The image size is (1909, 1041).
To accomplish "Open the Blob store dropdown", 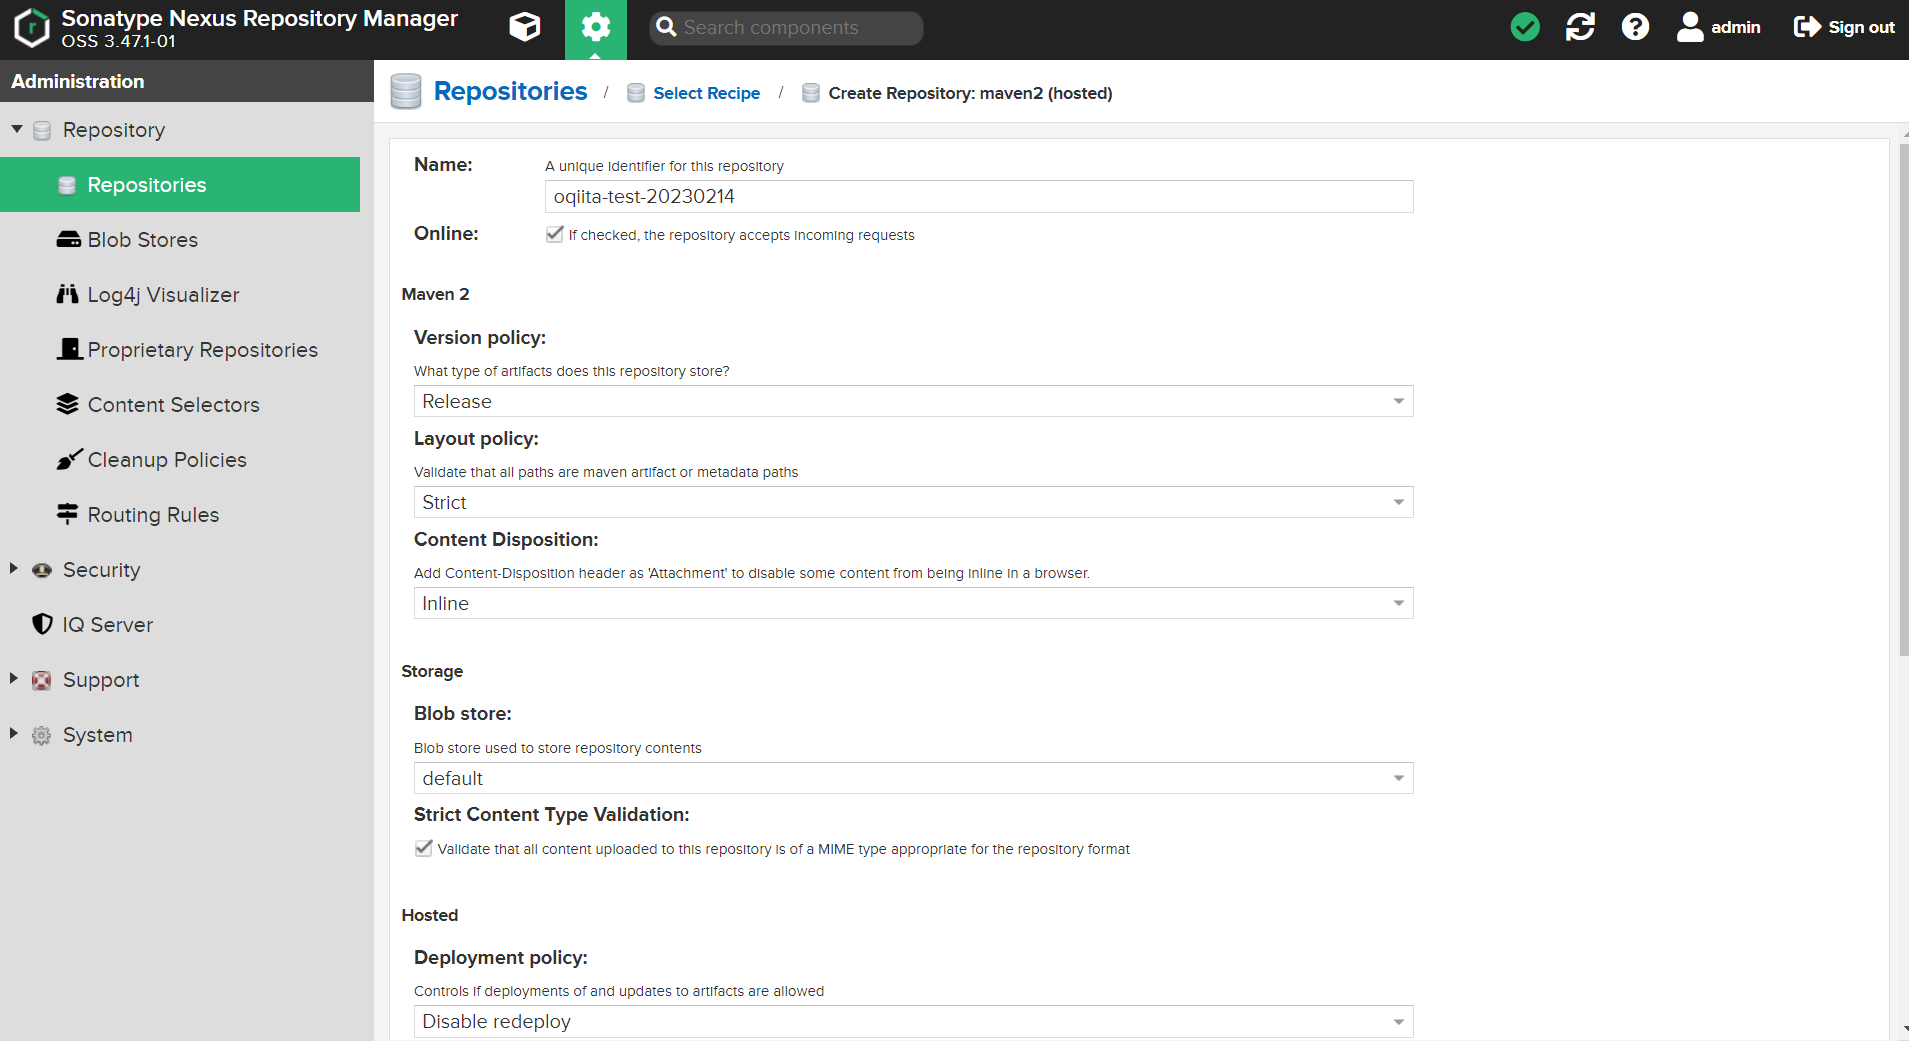I will point(913,778).
